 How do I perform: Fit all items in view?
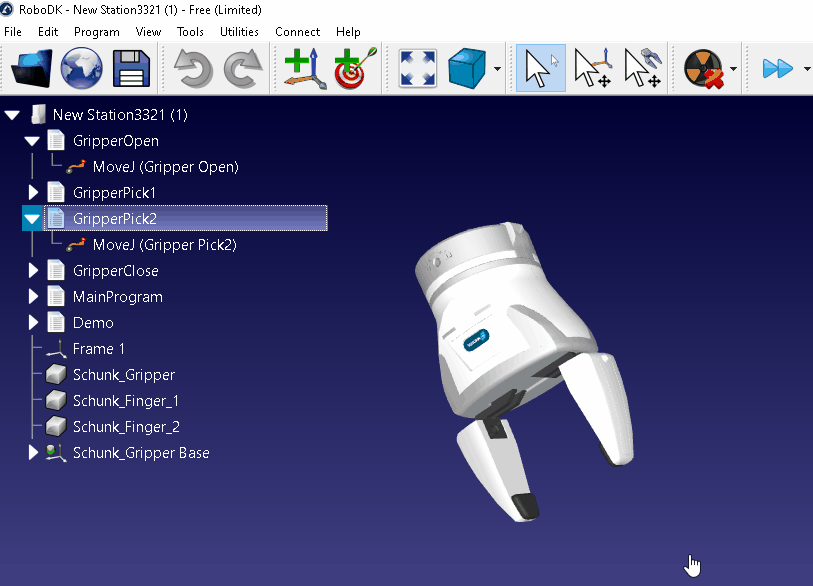click(x=417, y=68)
